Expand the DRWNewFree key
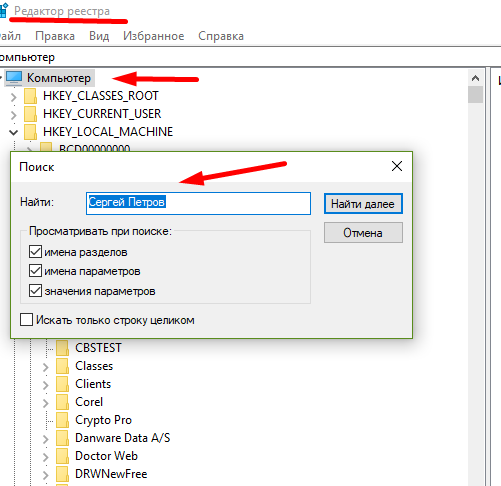The image size is (501, 486). point(46,475)
